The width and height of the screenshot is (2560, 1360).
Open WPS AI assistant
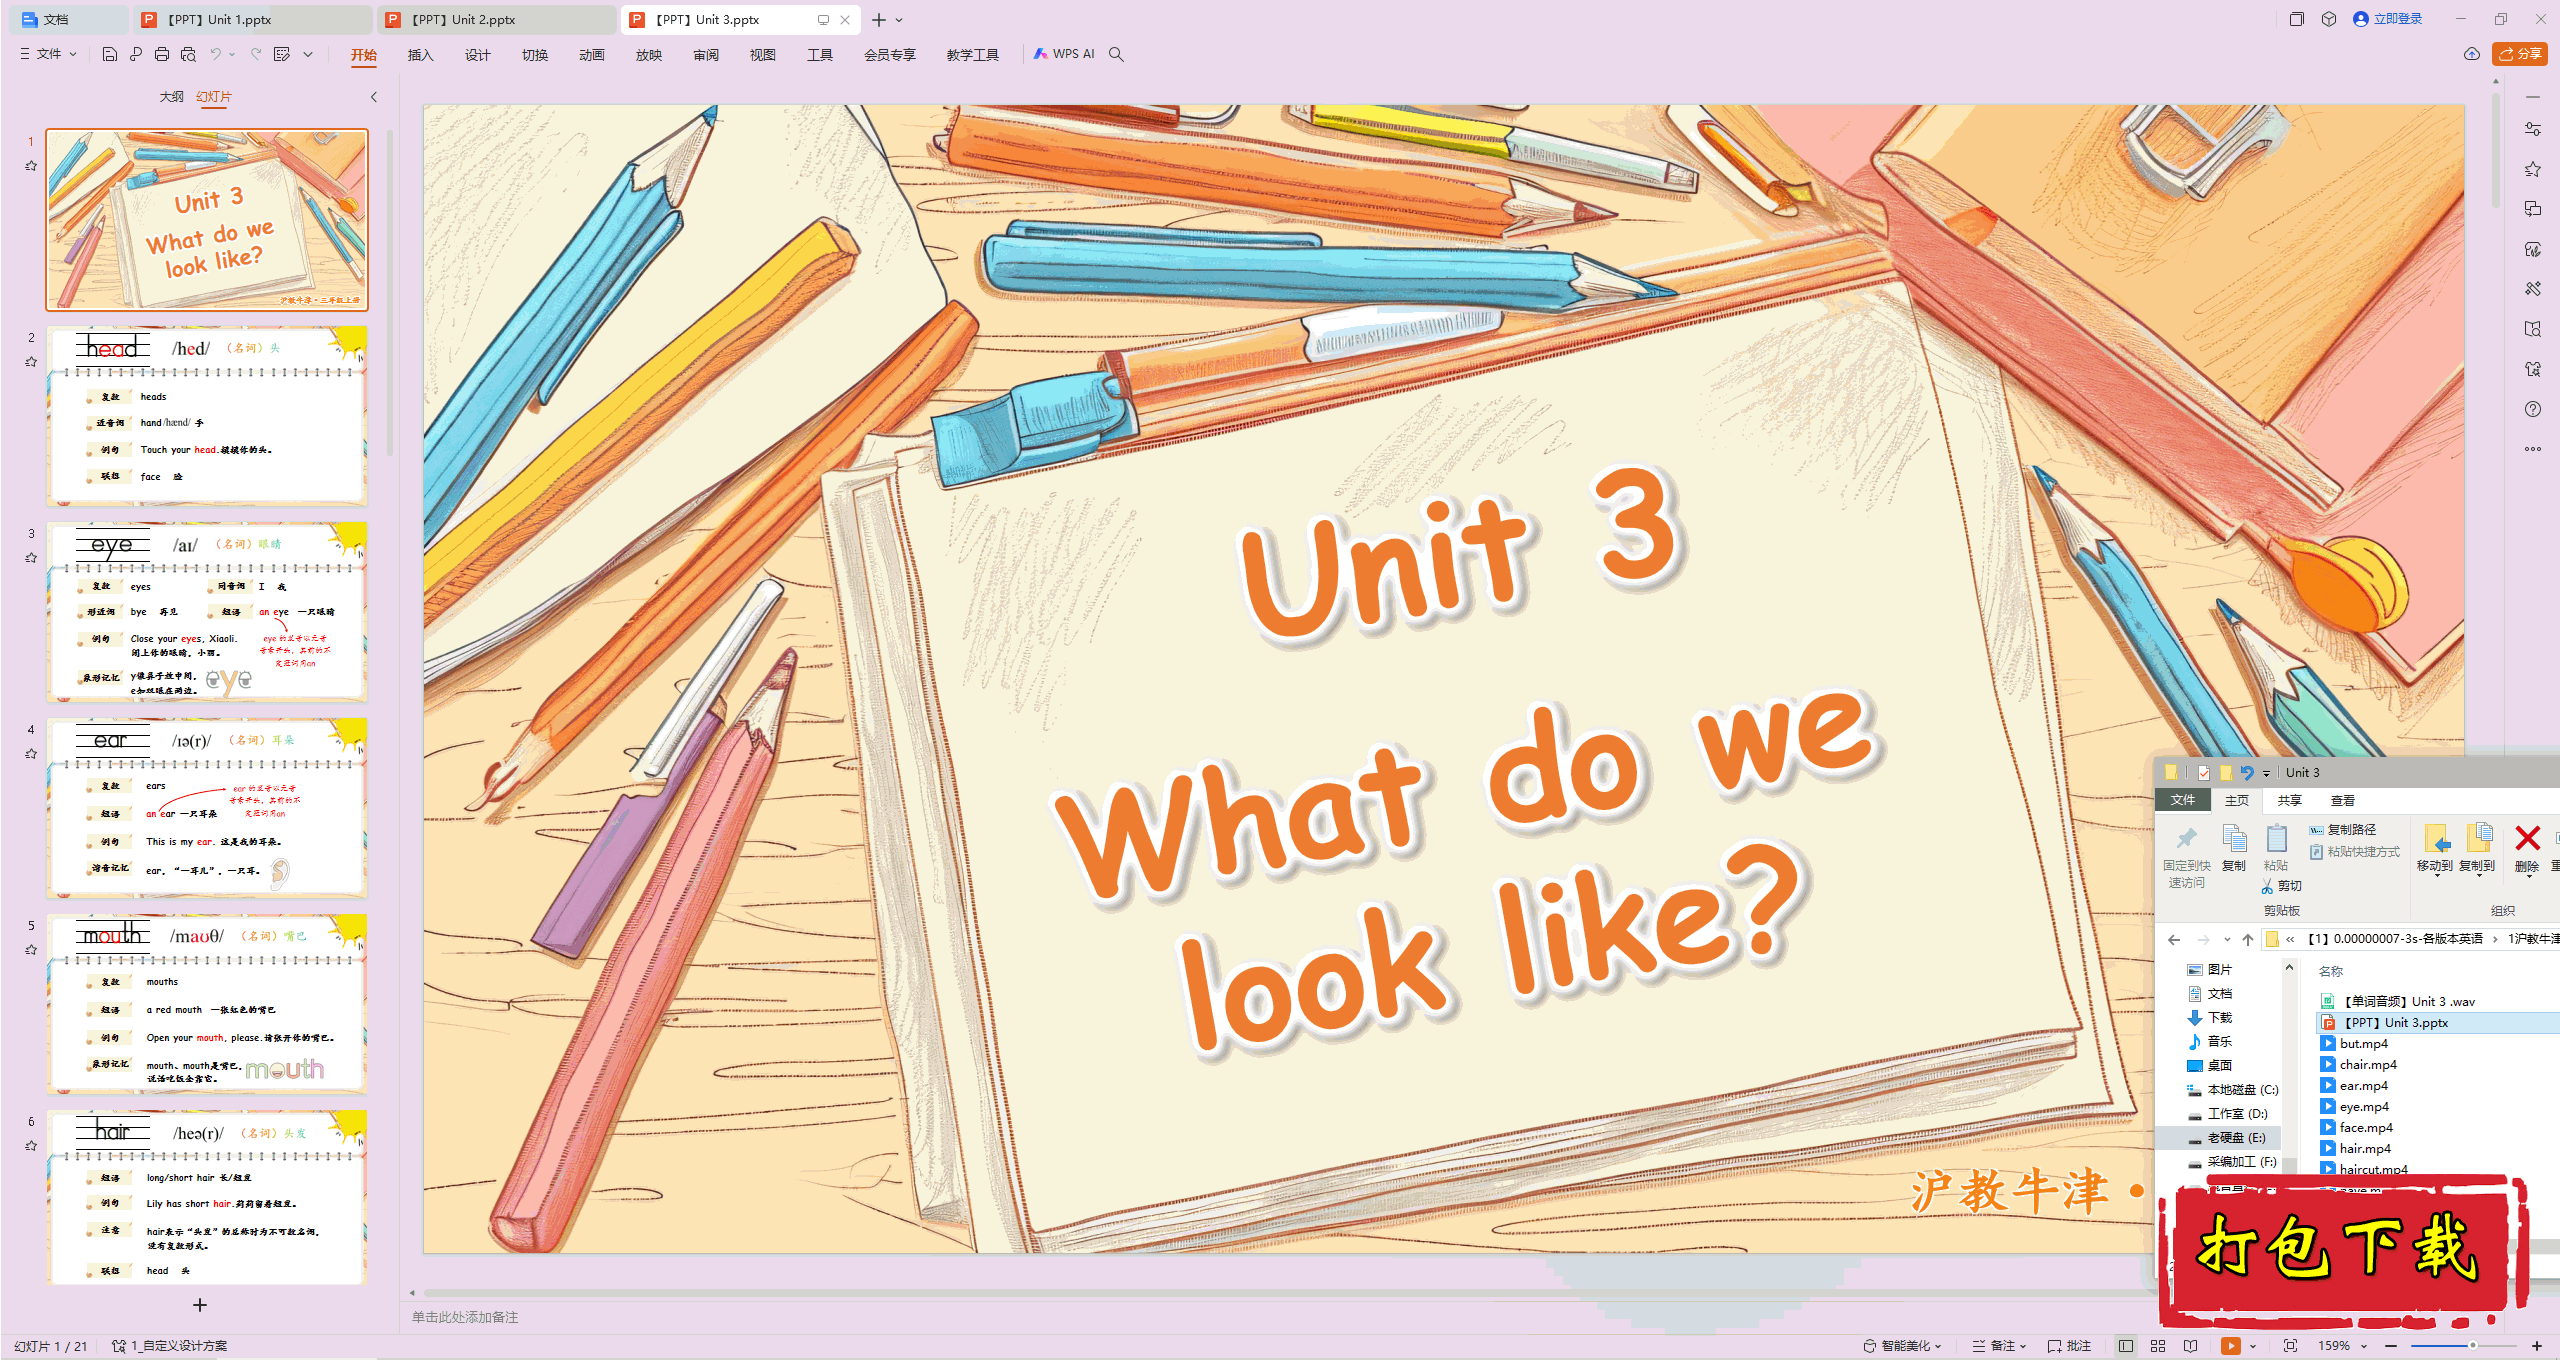(x=1065, y=54)
